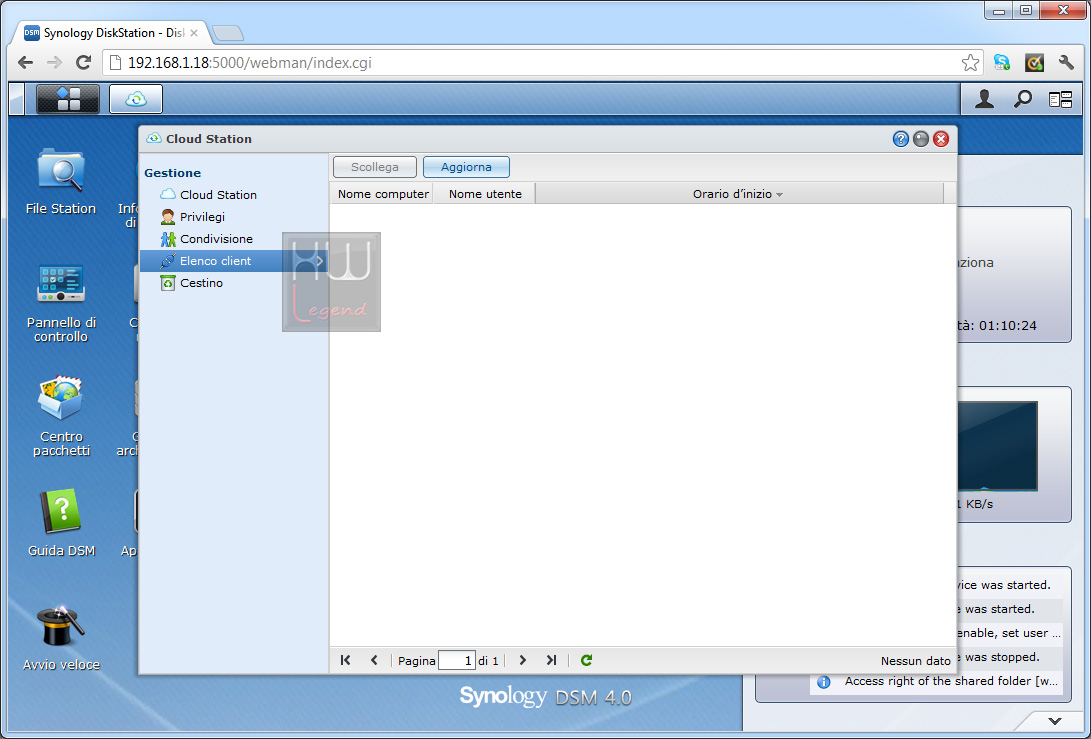Bookmark page with the star icon

(x=970, y=63)
